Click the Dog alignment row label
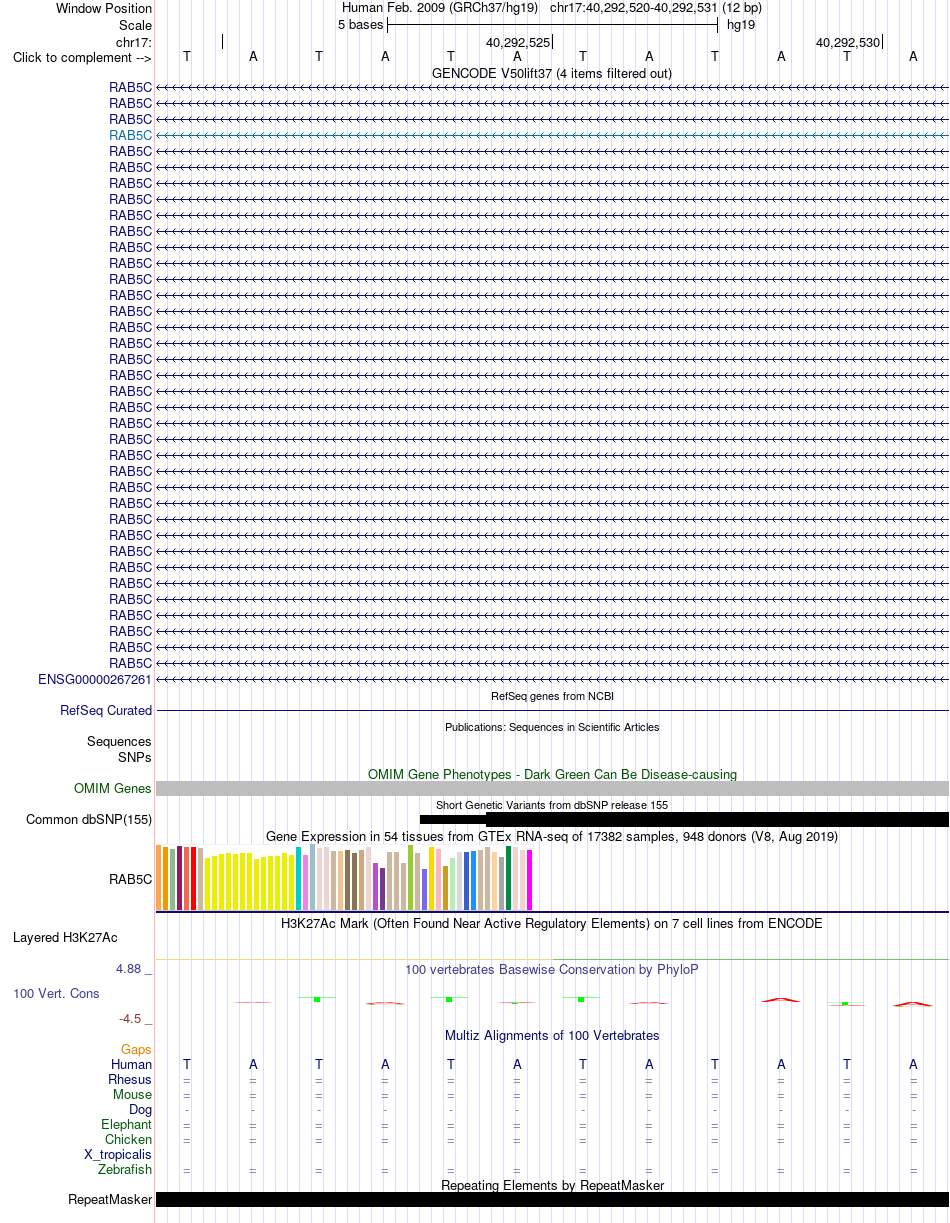 pyautogui.click(x=141, y=1110)
